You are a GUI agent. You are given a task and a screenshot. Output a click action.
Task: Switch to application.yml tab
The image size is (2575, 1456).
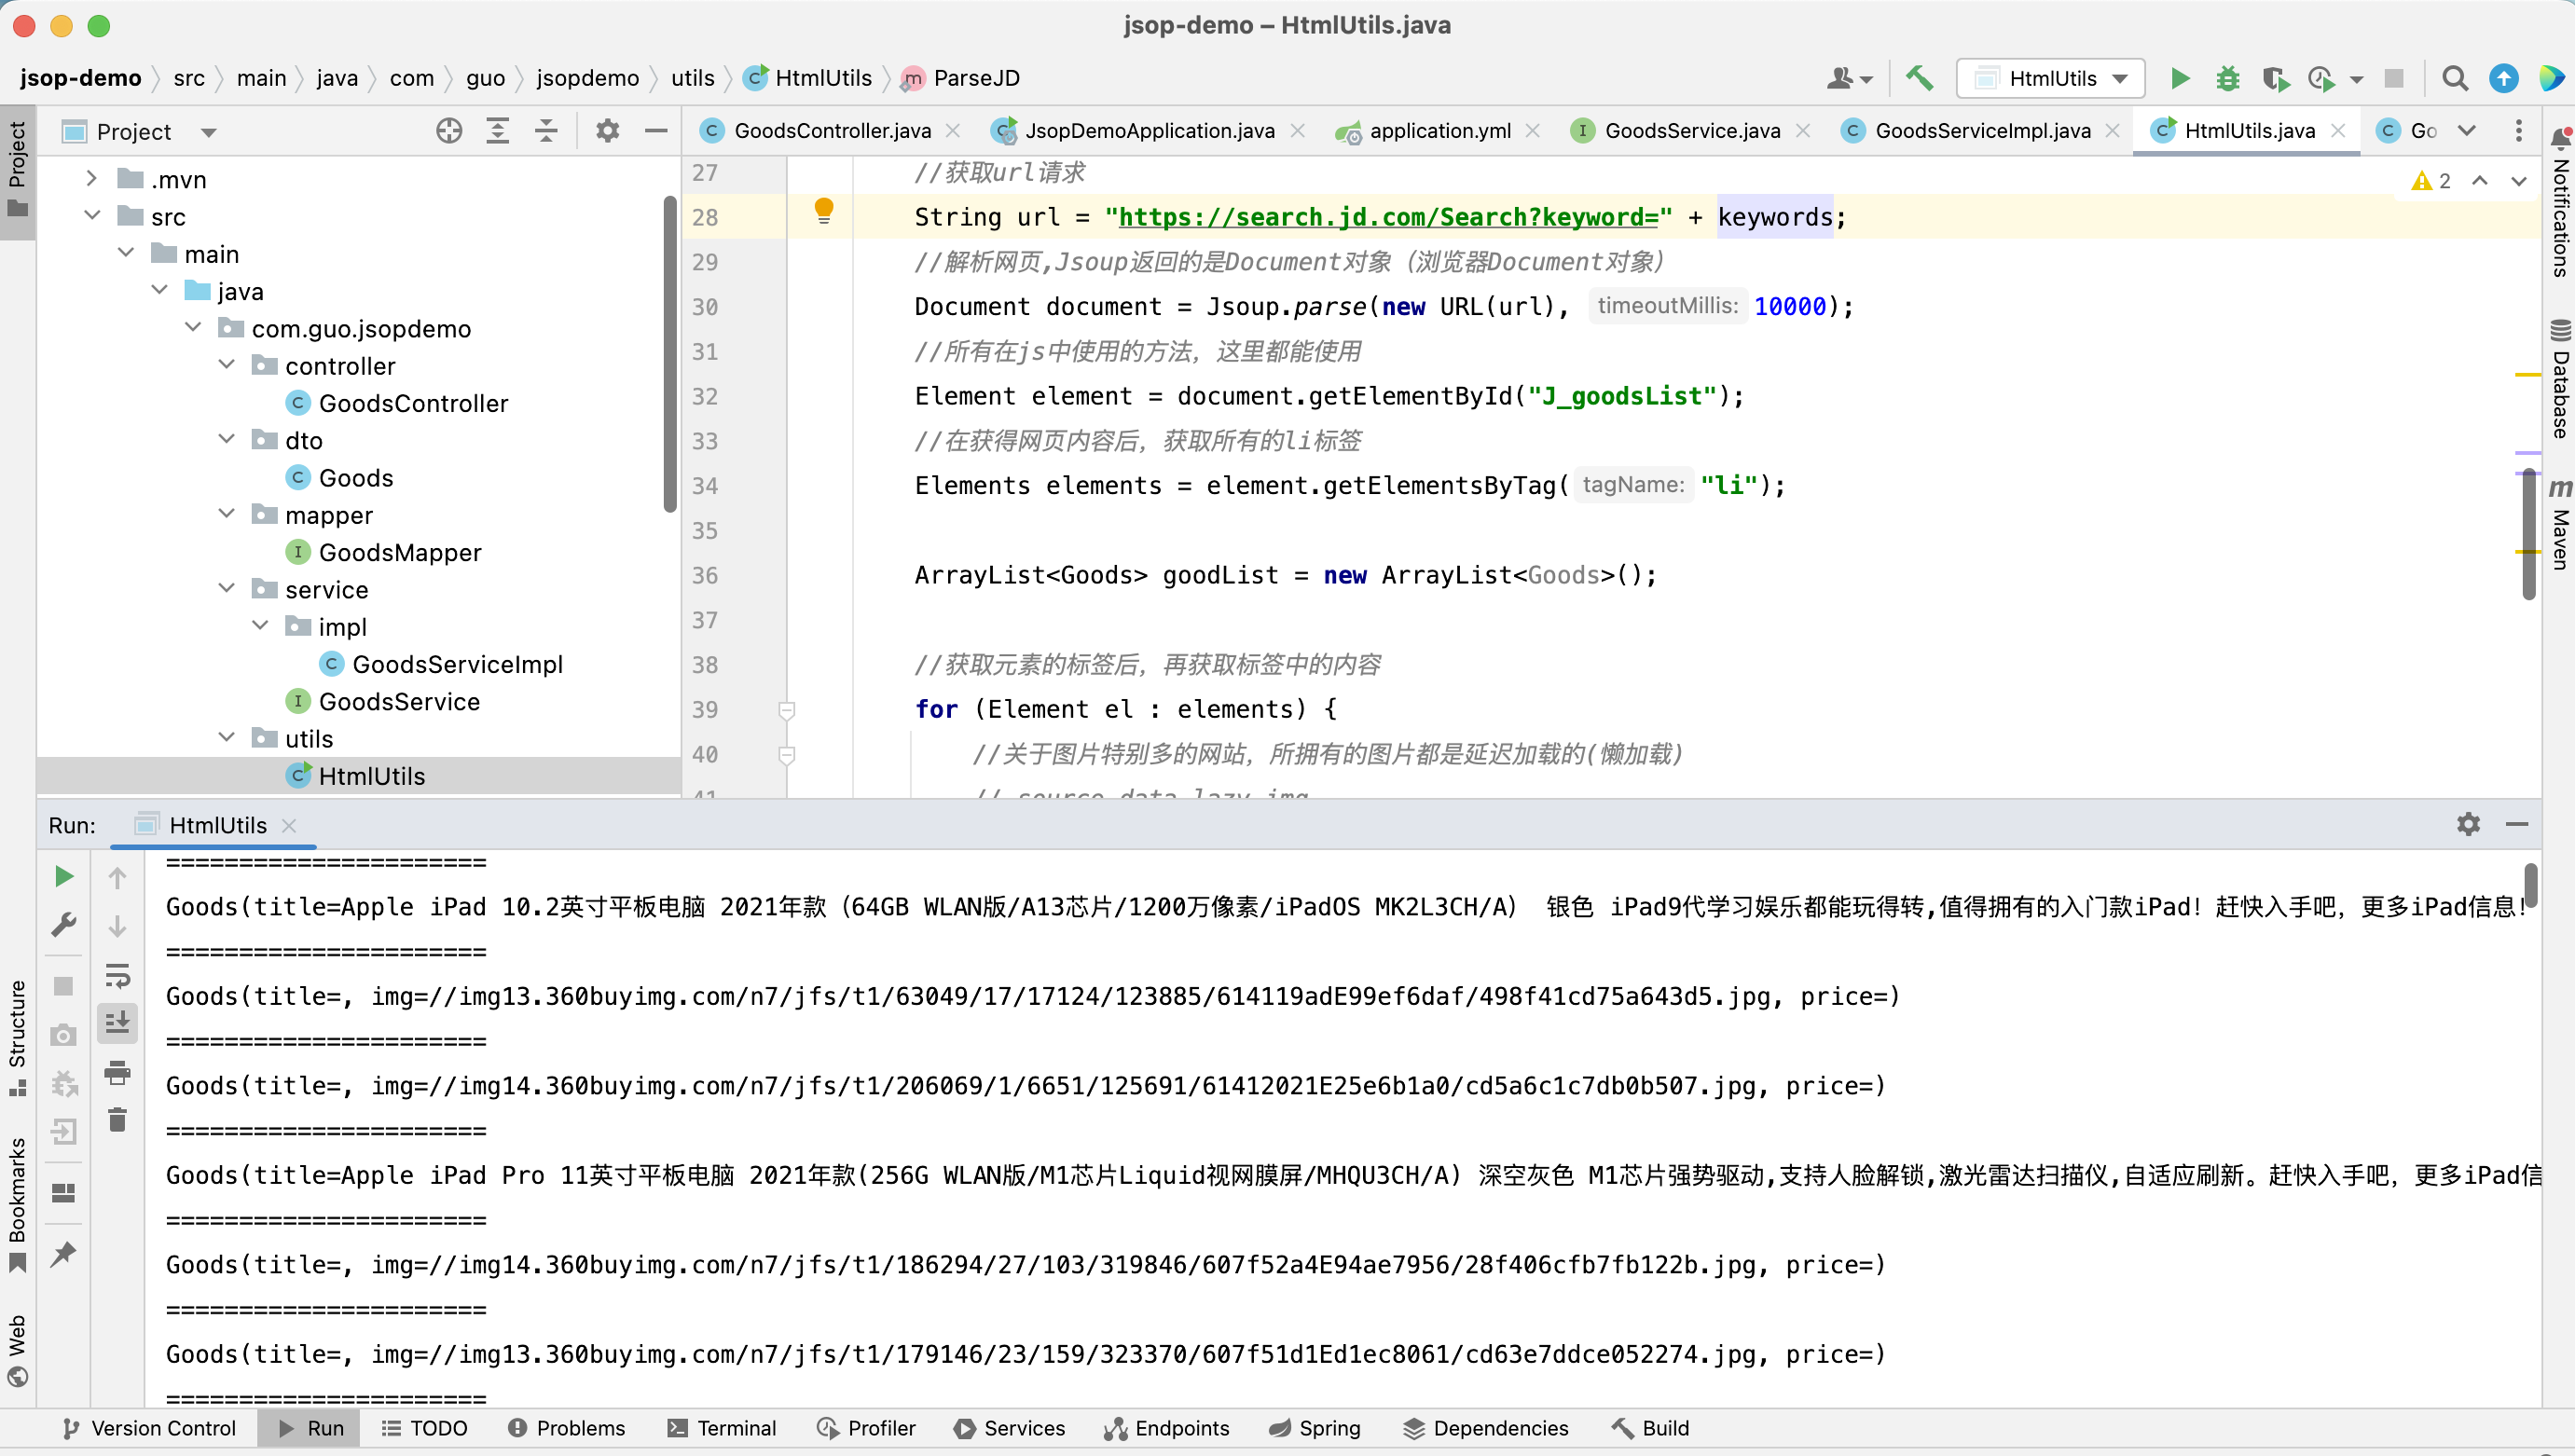pos(1439,130)
